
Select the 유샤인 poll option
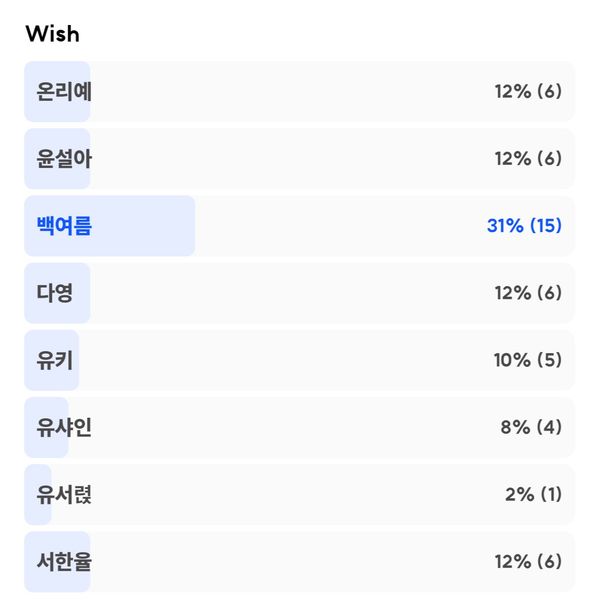tap(299, 427)
